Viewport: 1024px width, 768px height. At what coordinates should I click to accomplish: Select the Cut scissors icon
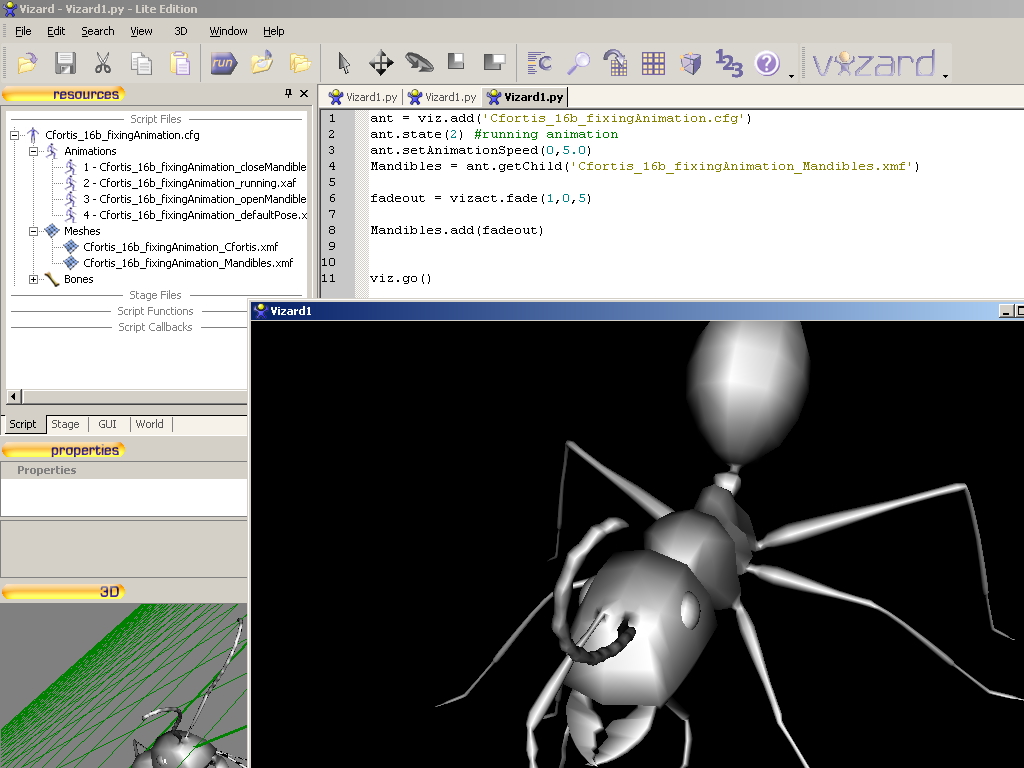[102, 64]
